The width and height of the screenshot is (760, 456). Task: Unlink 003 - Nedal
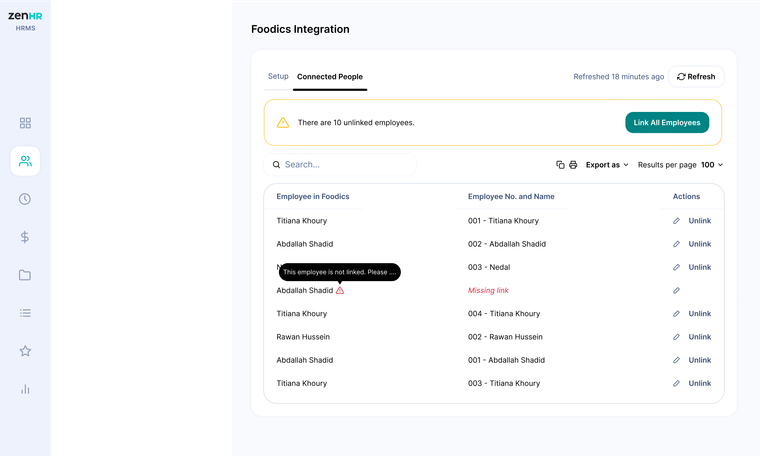click(699, 267)
